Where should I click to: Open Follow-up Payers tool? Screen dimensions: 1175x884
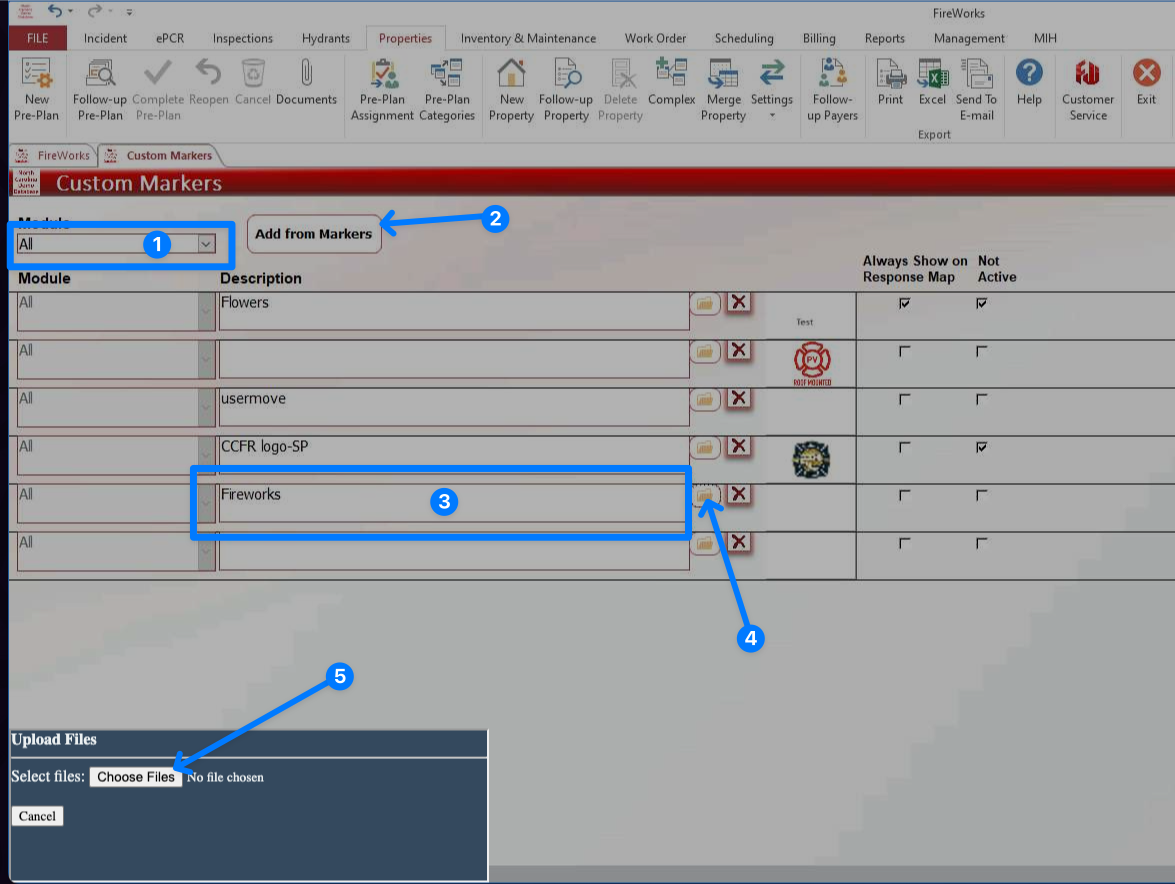pos(832,89)
